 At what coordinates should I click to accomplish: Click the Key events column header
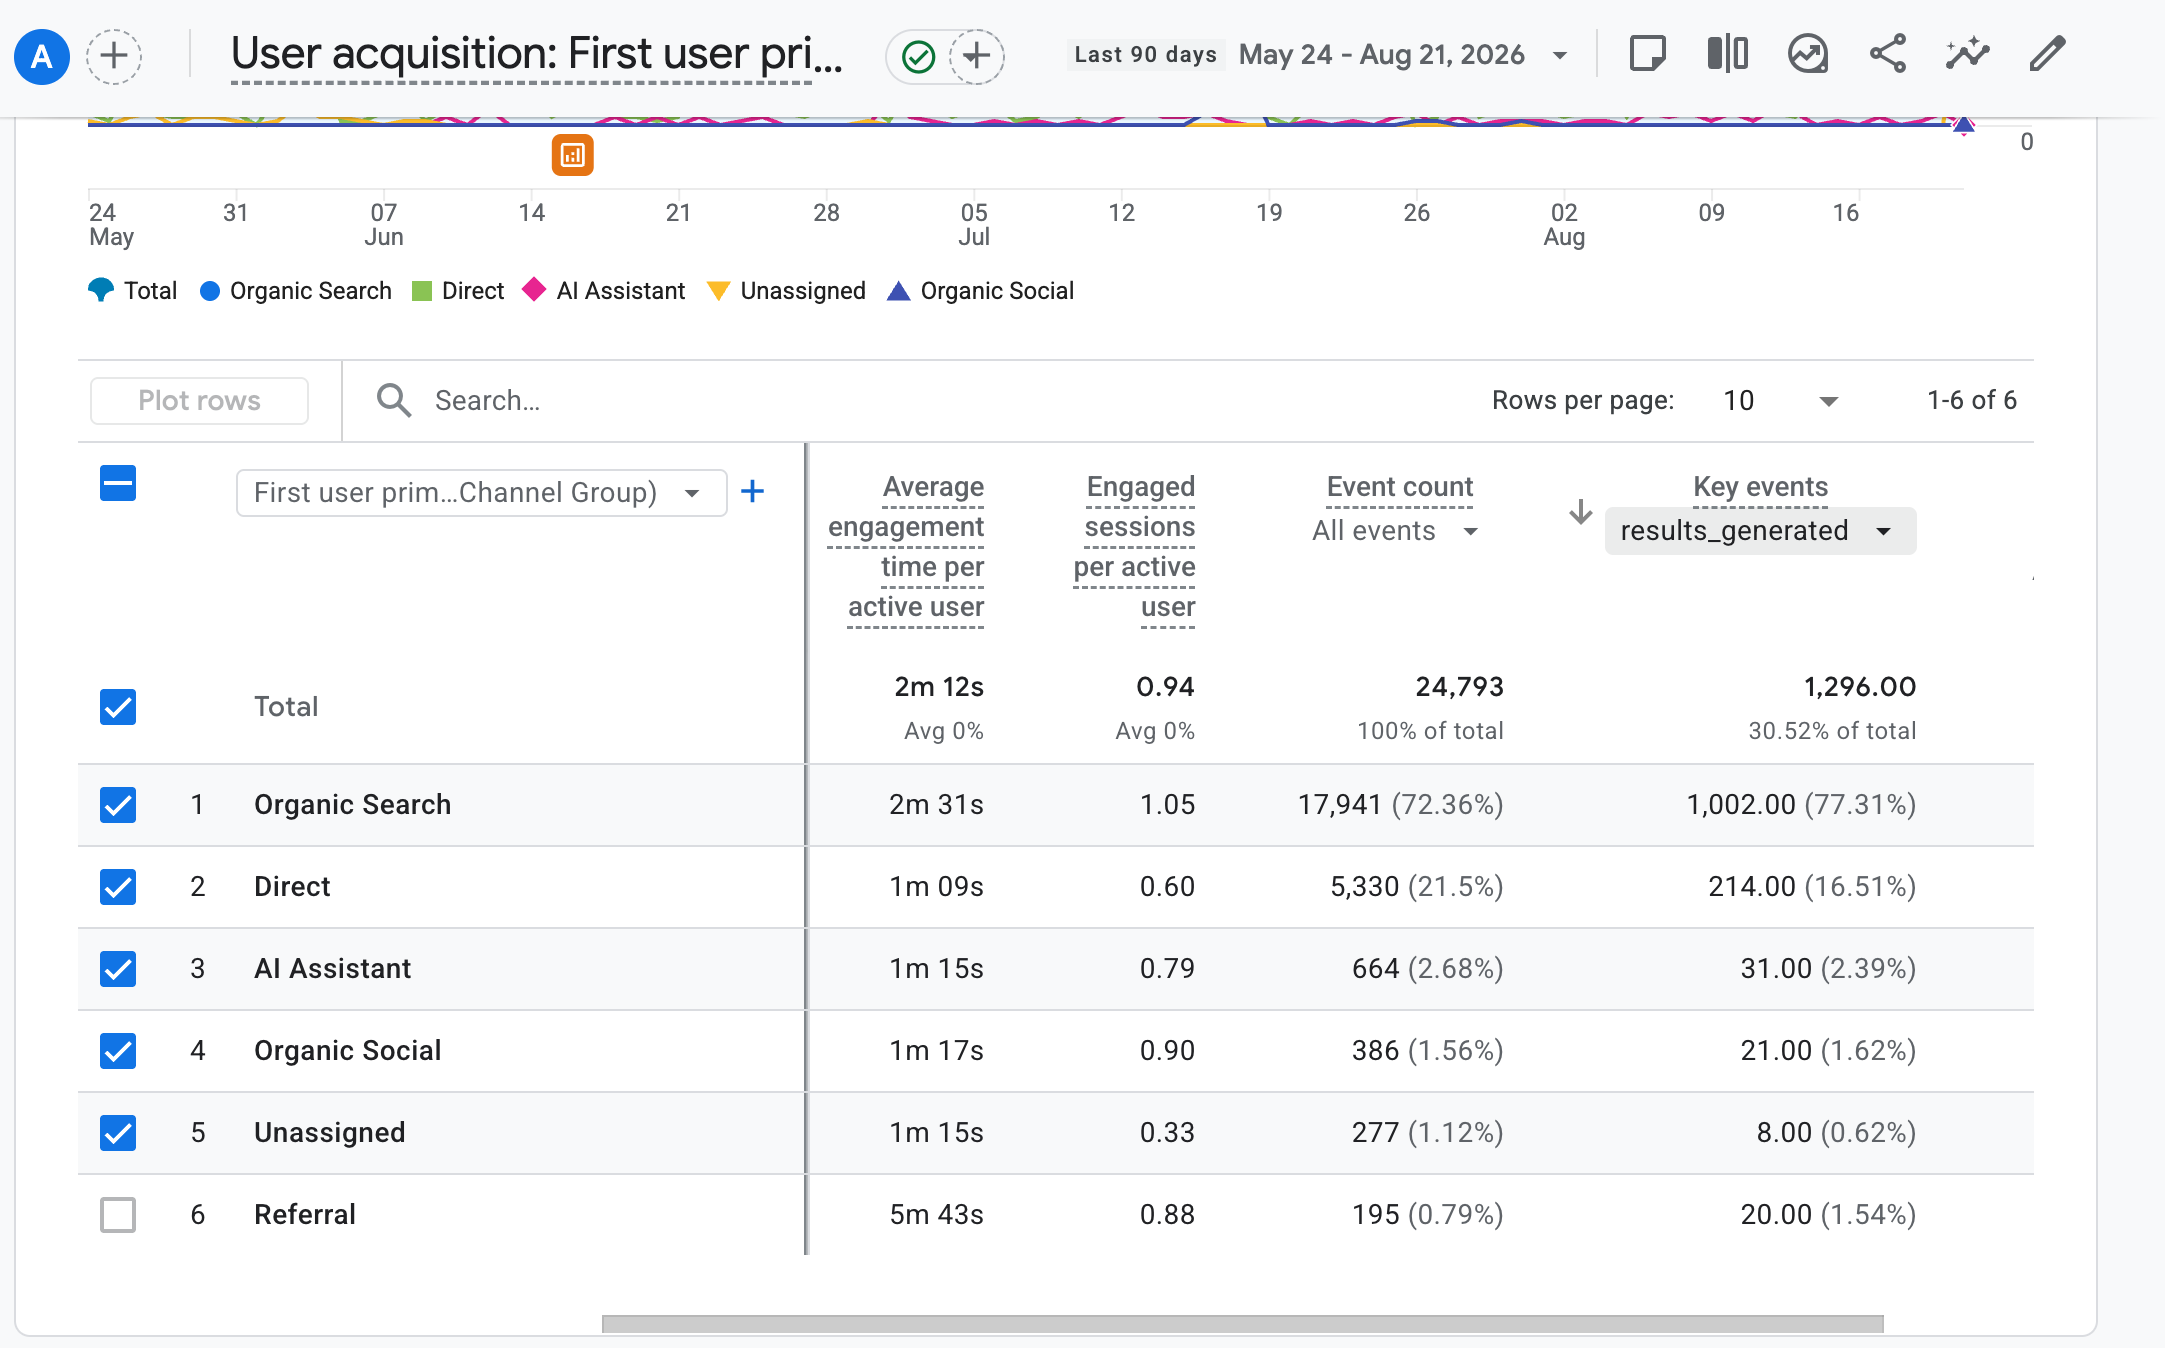[x=1760, y=487]
